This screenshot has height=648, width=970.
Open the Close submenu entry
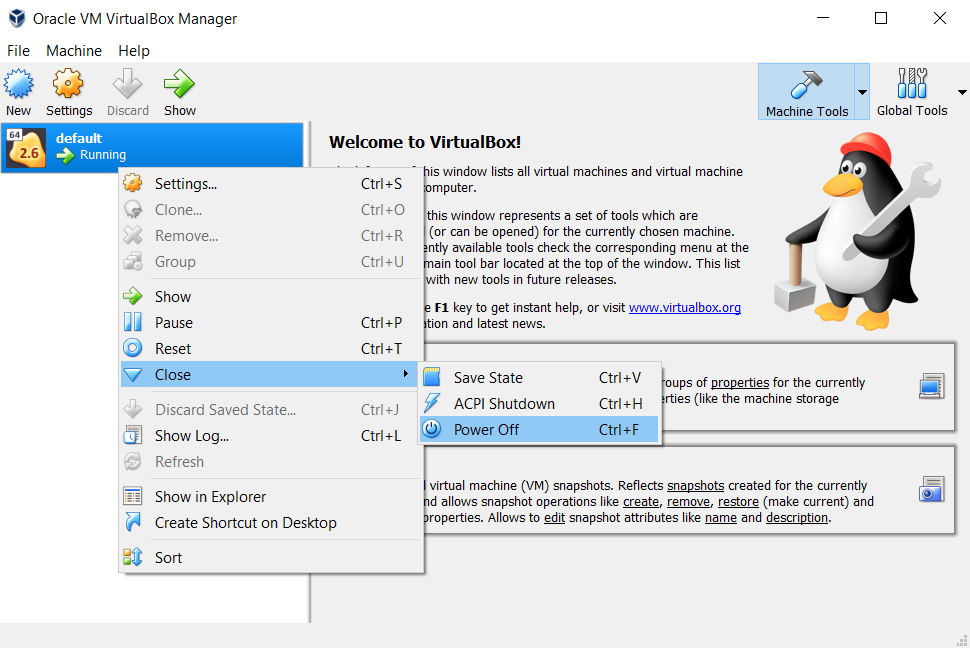click(270, 374)
